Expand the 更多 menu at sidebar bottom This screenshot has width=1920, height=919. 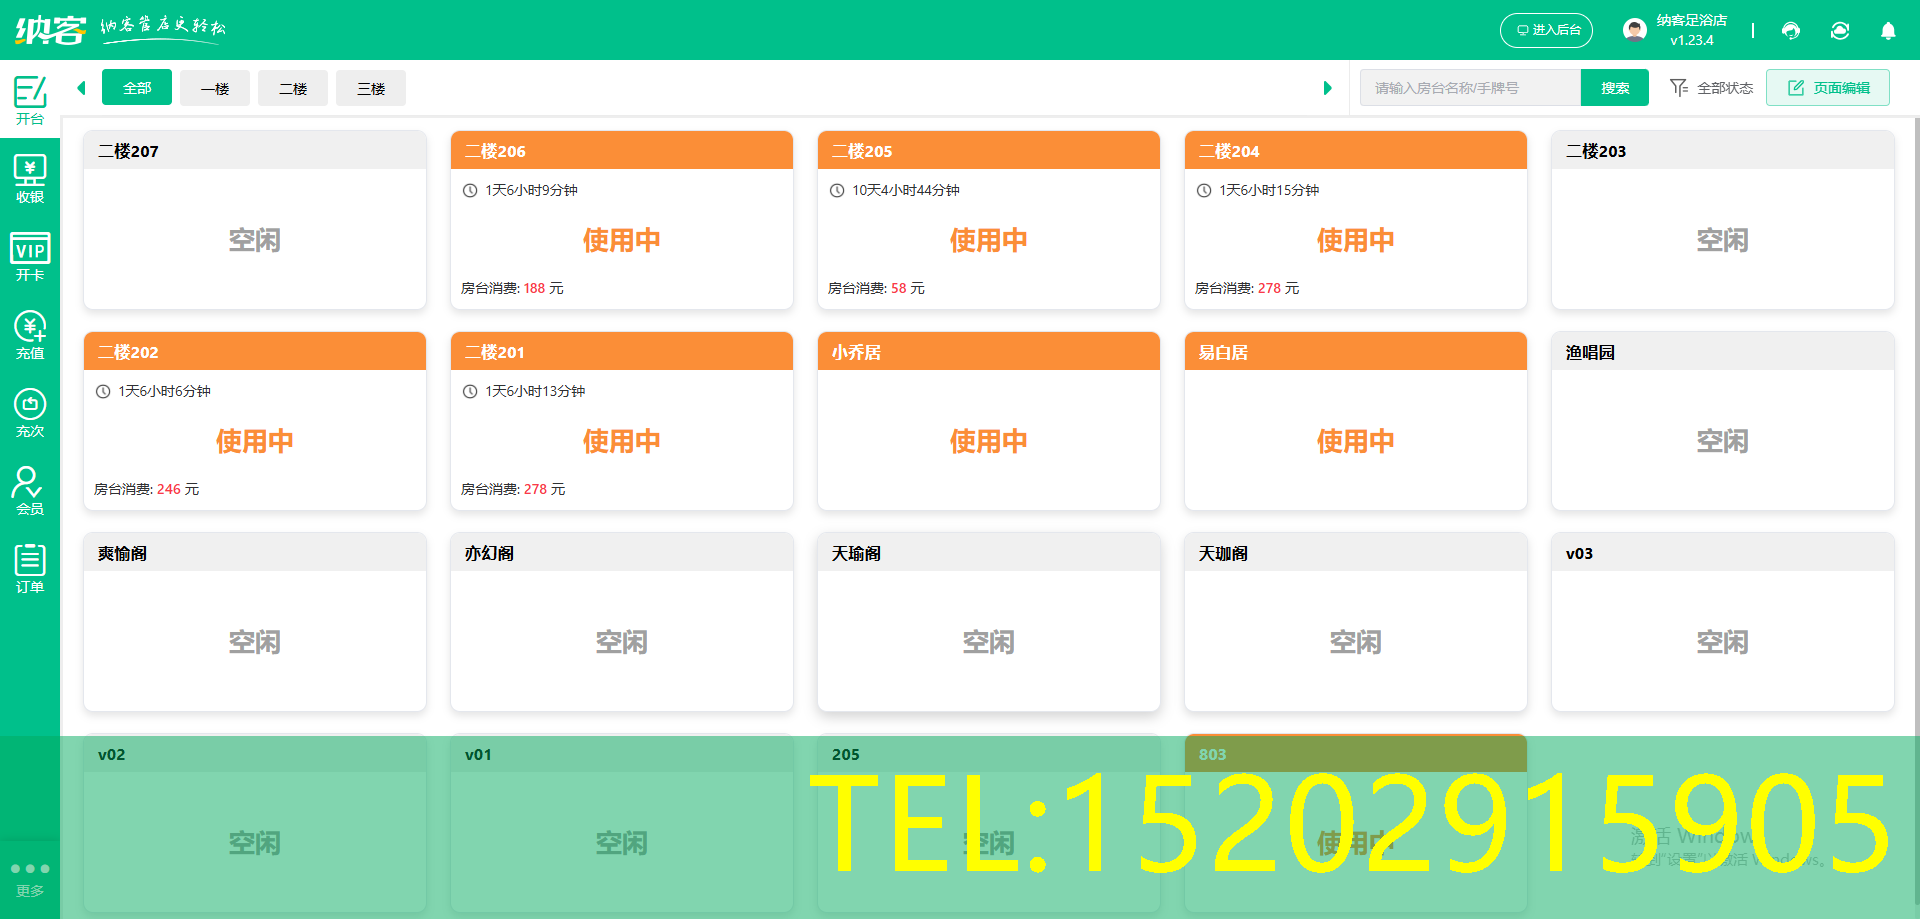click(x=30, y=878)
